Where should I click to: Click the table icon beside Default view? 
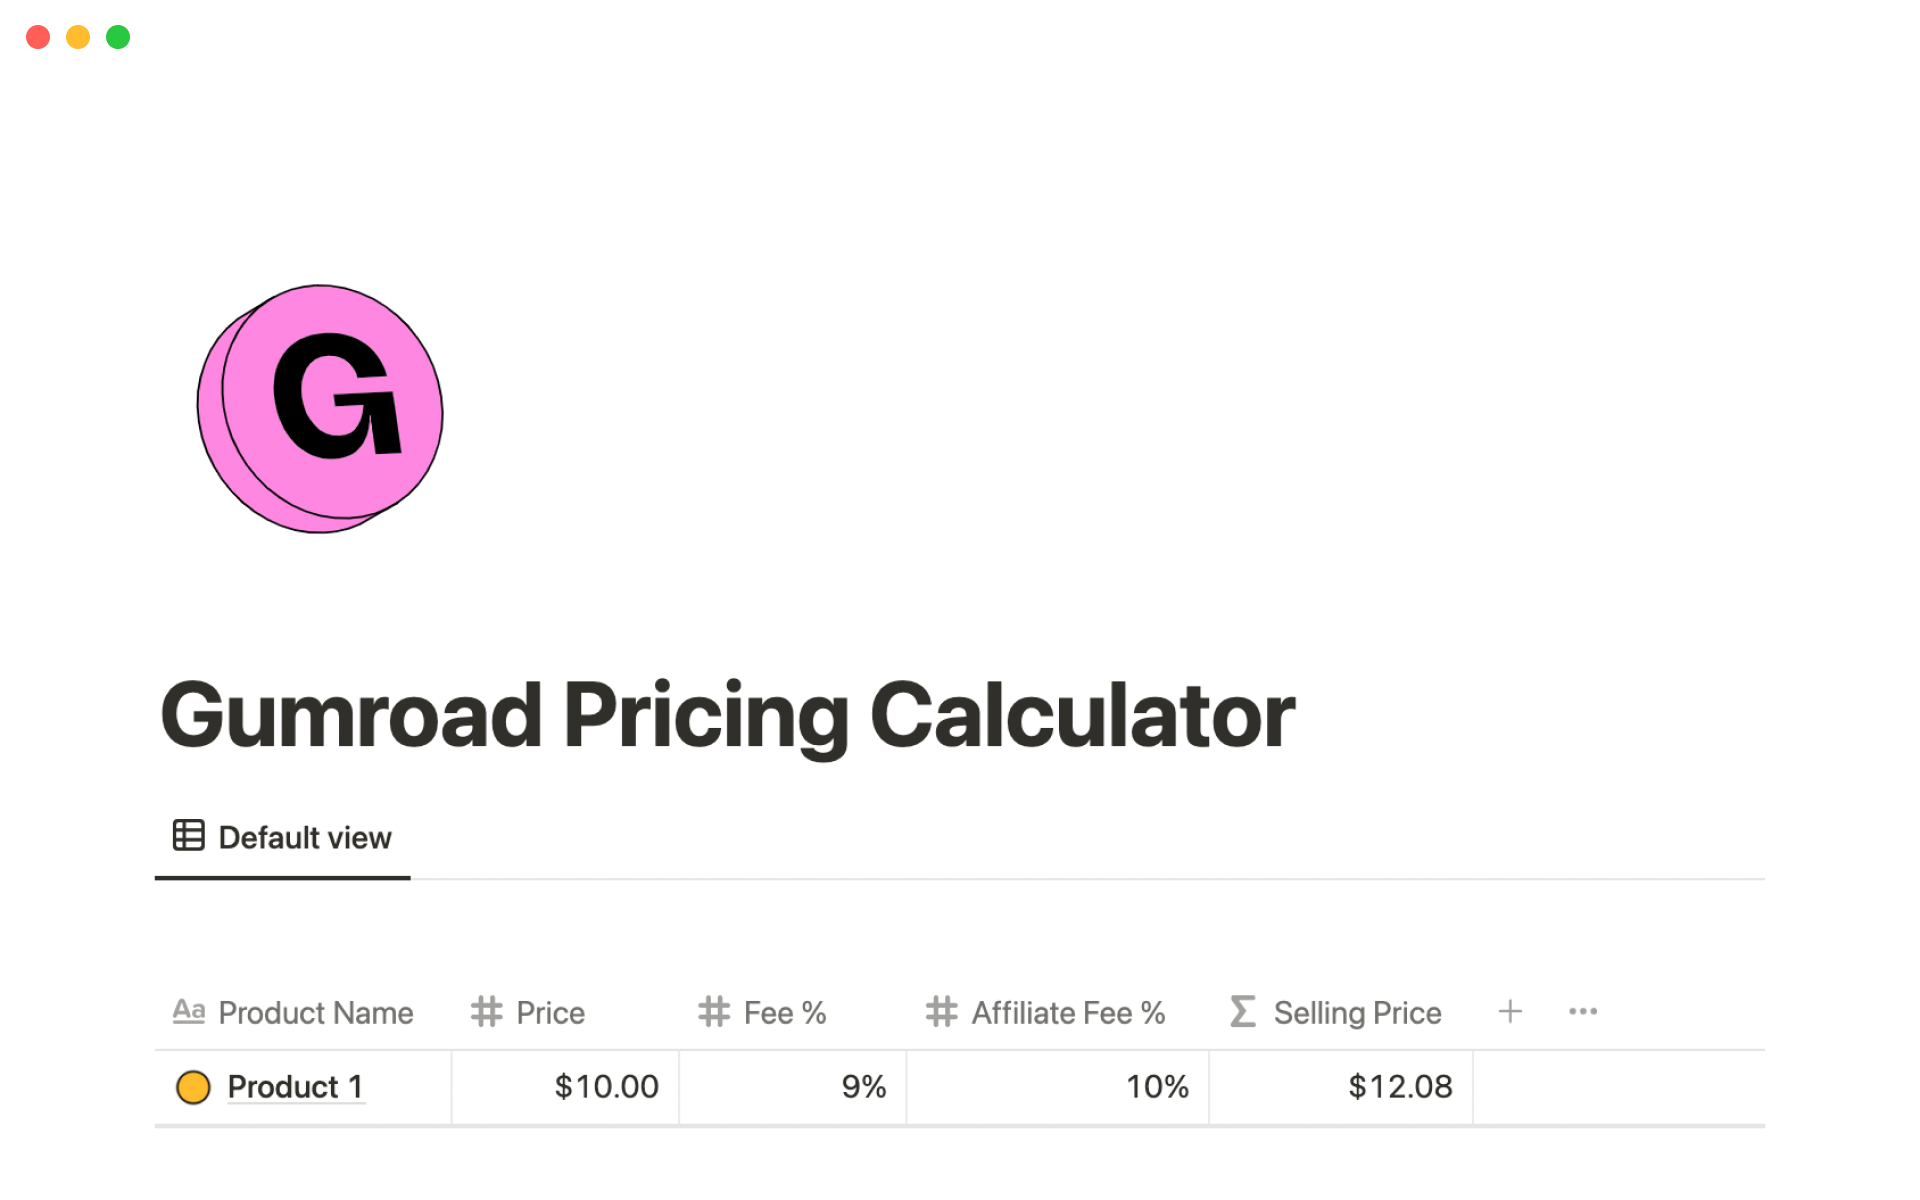(x=189, y=837)
